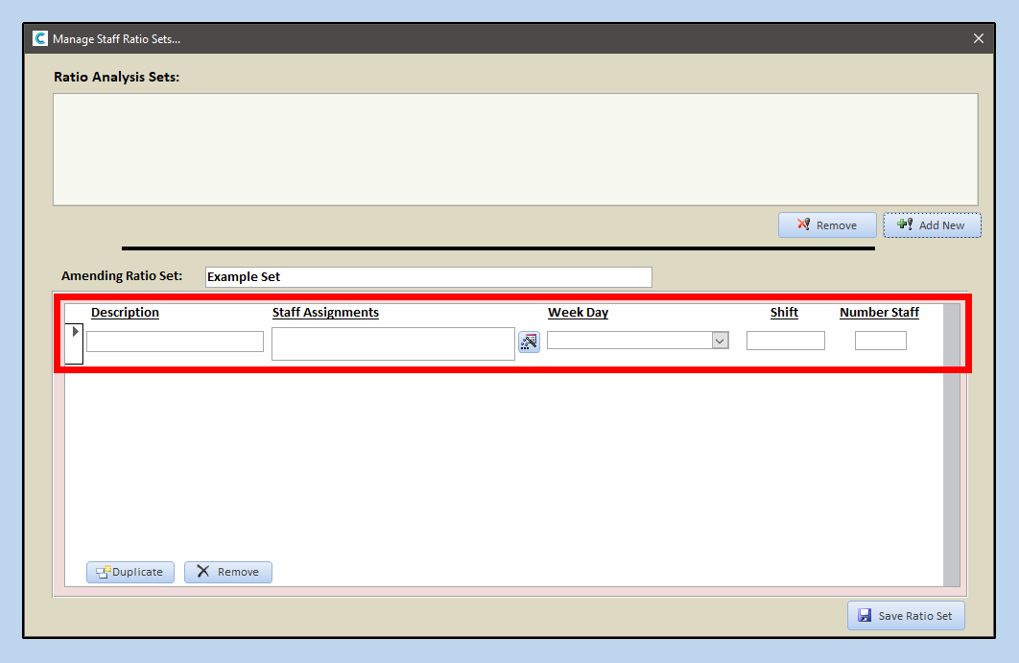The height and width of the screenshot is (663, 1019).
Task: Remove the selected ratio analysis set
Action: pos(827,225)
